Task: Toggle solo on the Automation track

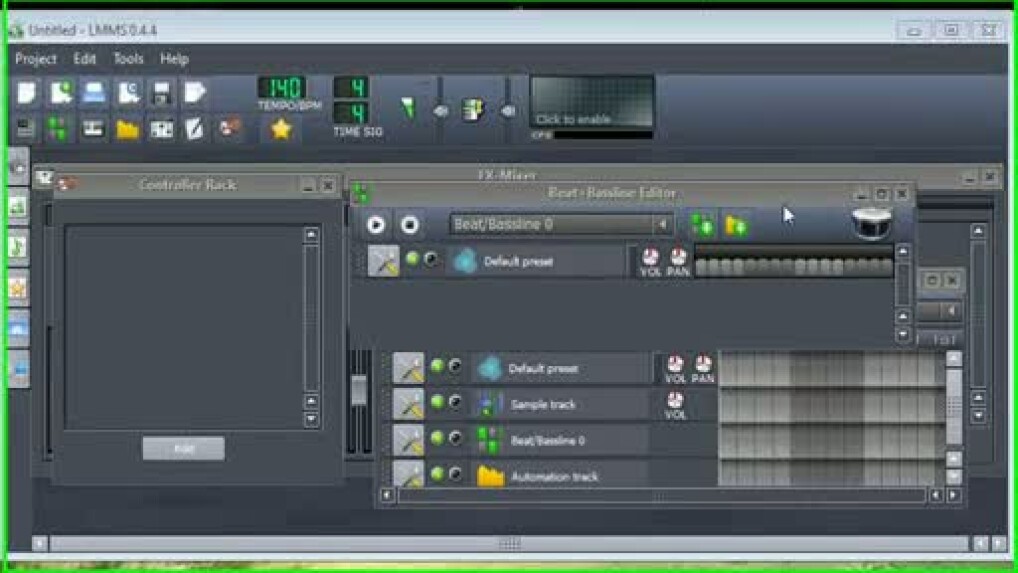Action: [x=456, y=474]
